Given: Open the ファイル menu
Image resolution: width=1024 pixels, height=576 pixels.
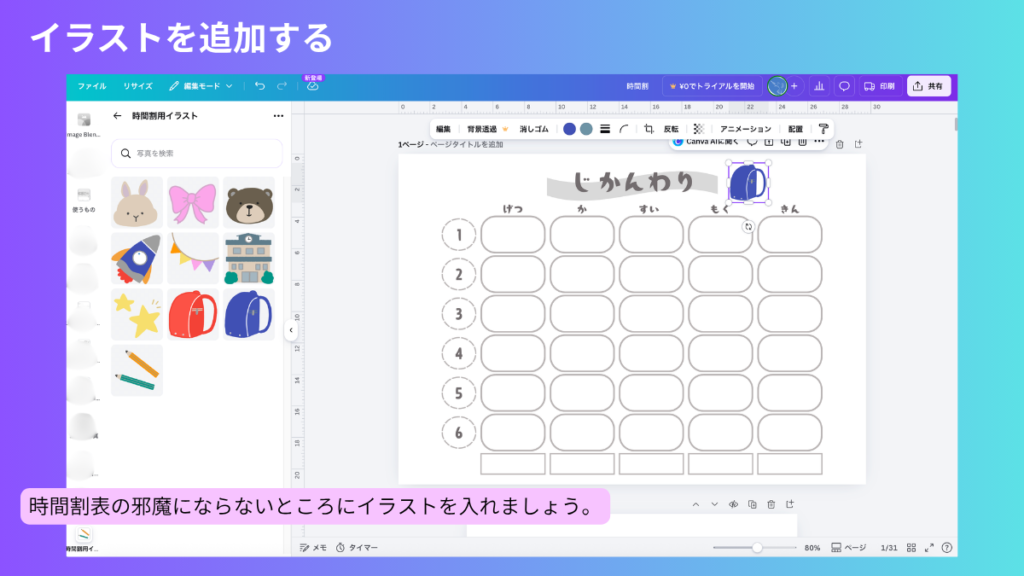Looking at the screenshot, I should click(x=92, y=86).
